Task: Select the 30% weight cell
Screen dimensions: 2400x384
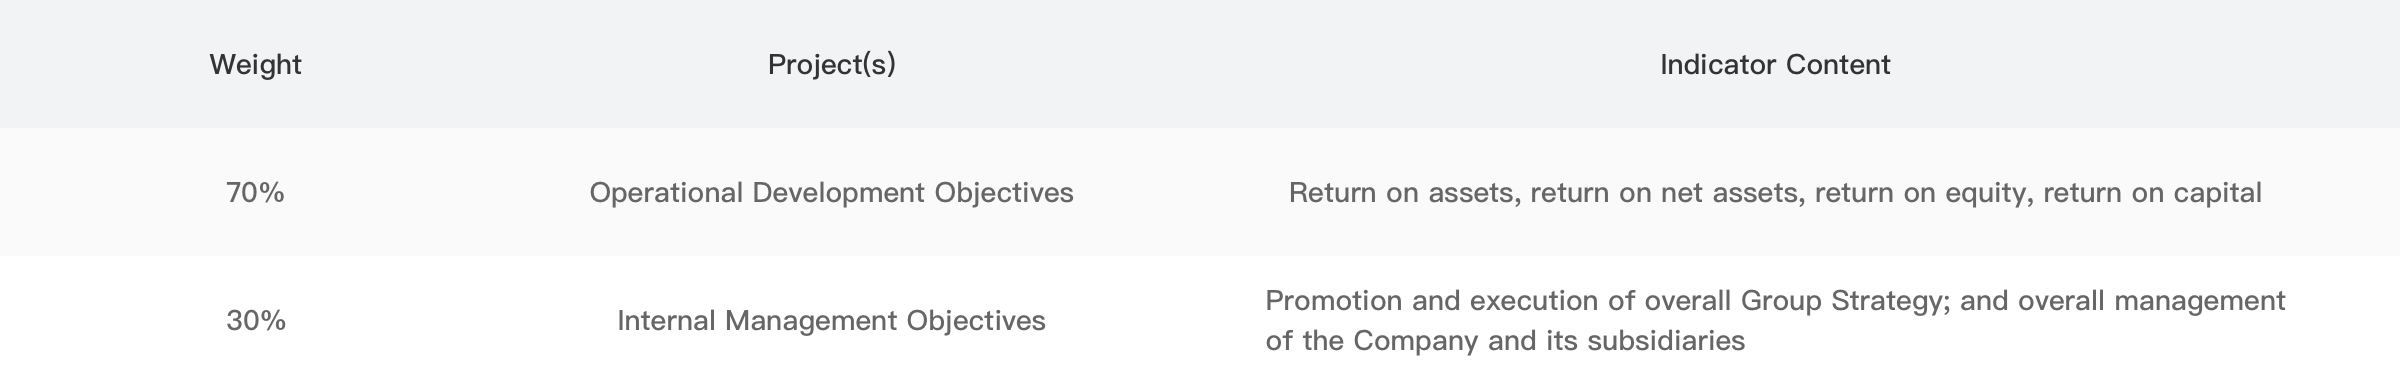Action: tap(255, 320)
